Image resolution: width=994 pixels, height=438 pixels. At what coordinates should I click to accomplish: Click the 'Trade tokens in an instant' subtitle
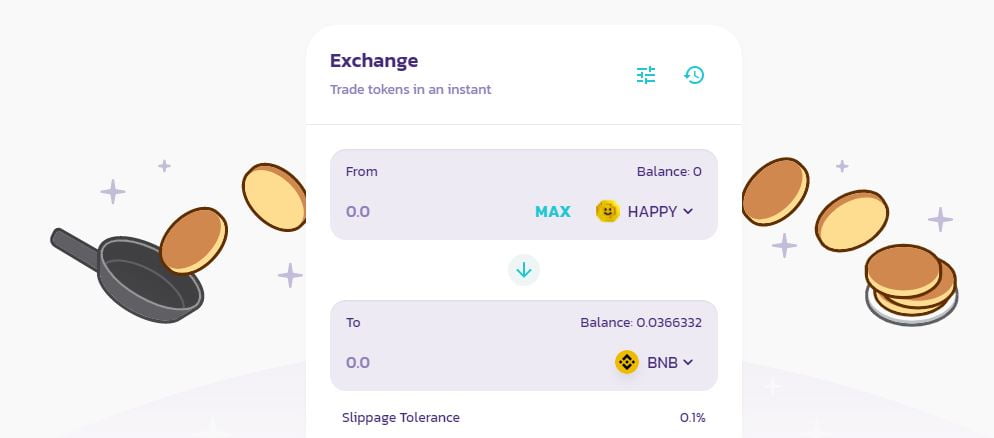tap(411, 89)
